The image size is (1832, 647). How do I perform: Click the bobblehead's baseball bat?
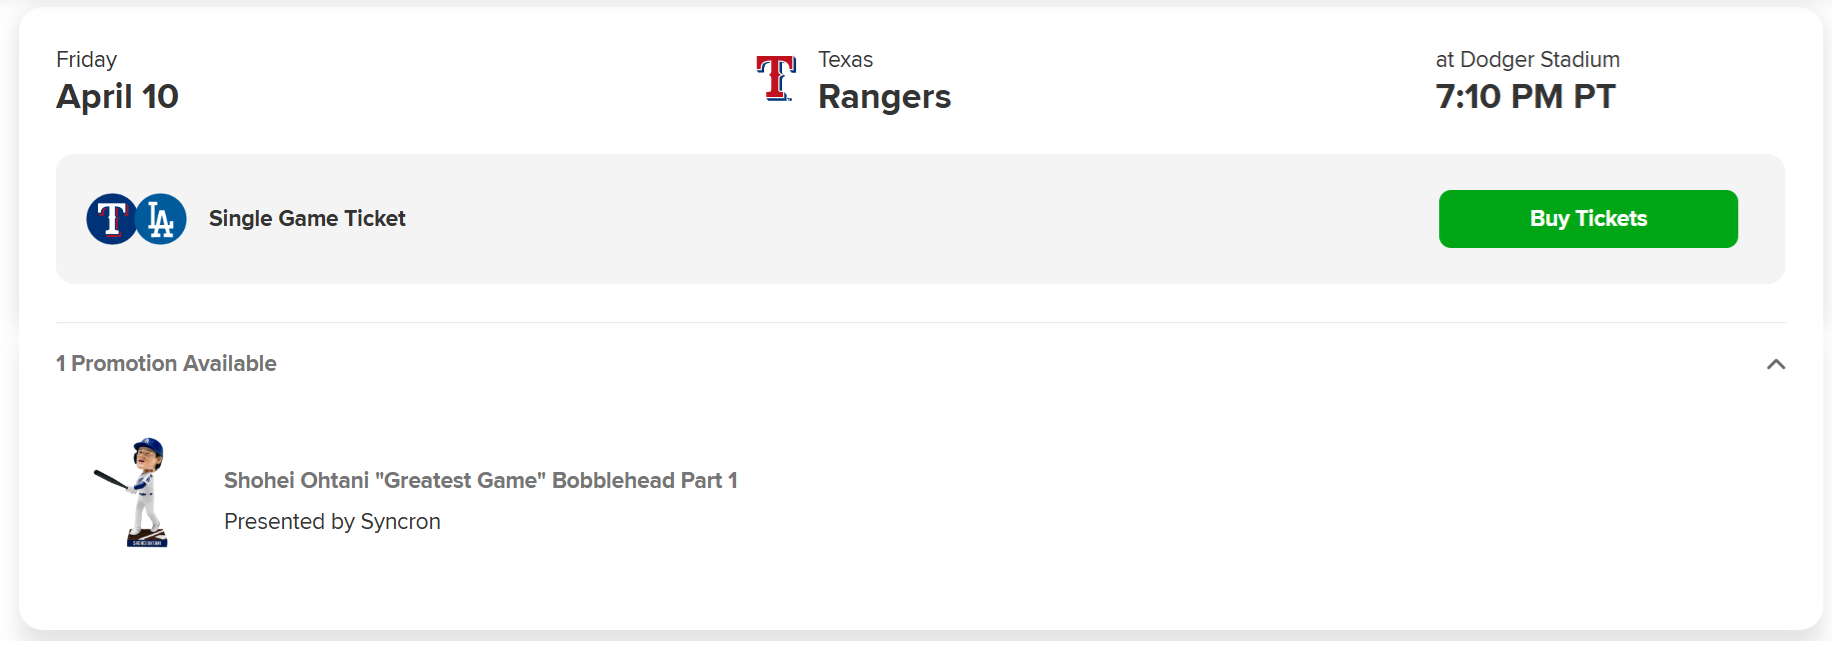(x=110, y=479)
